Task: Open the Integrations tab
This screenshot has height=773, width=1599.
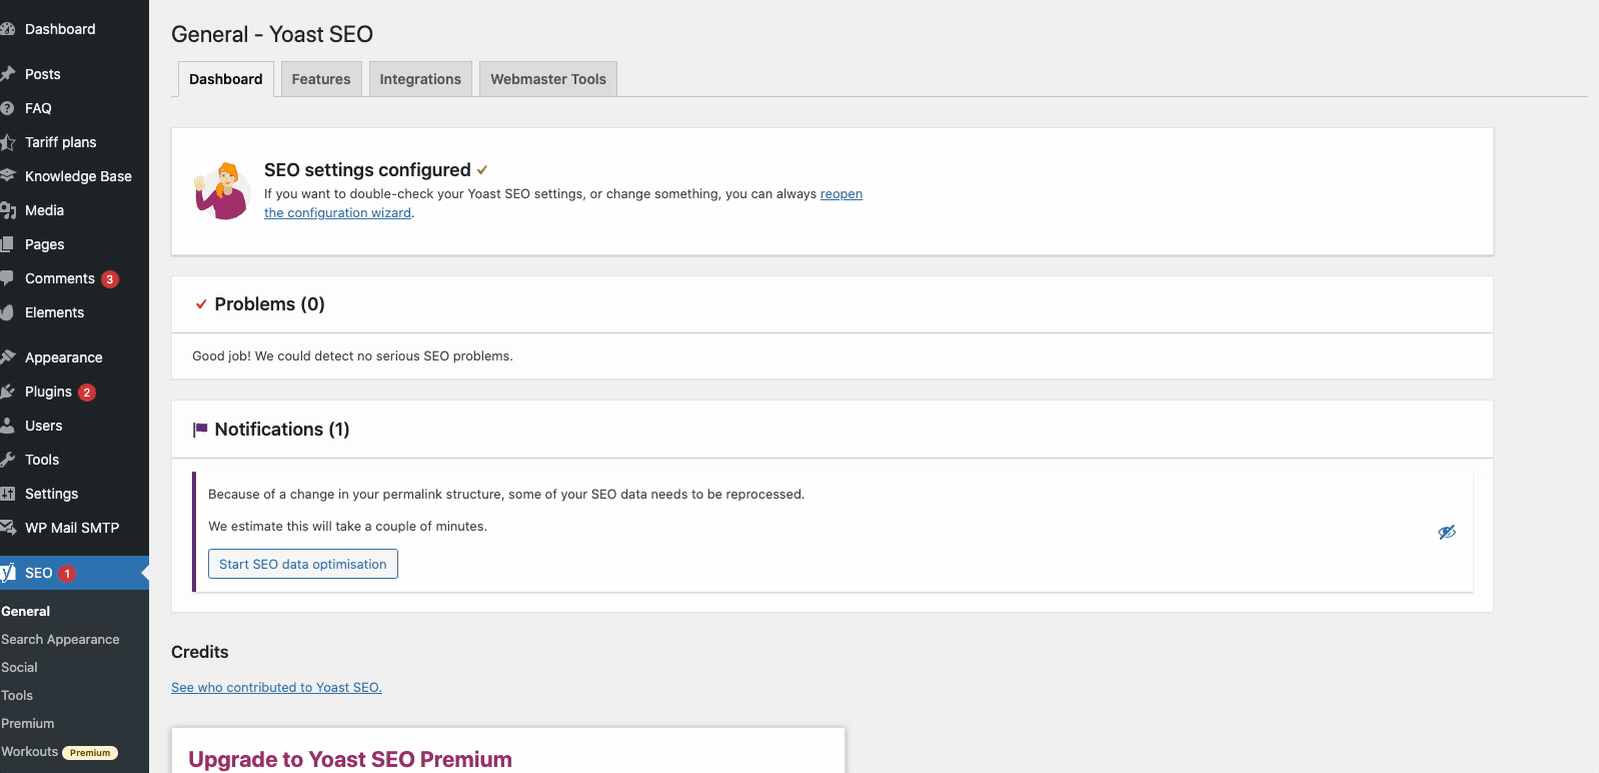Action: coord(420,79)
